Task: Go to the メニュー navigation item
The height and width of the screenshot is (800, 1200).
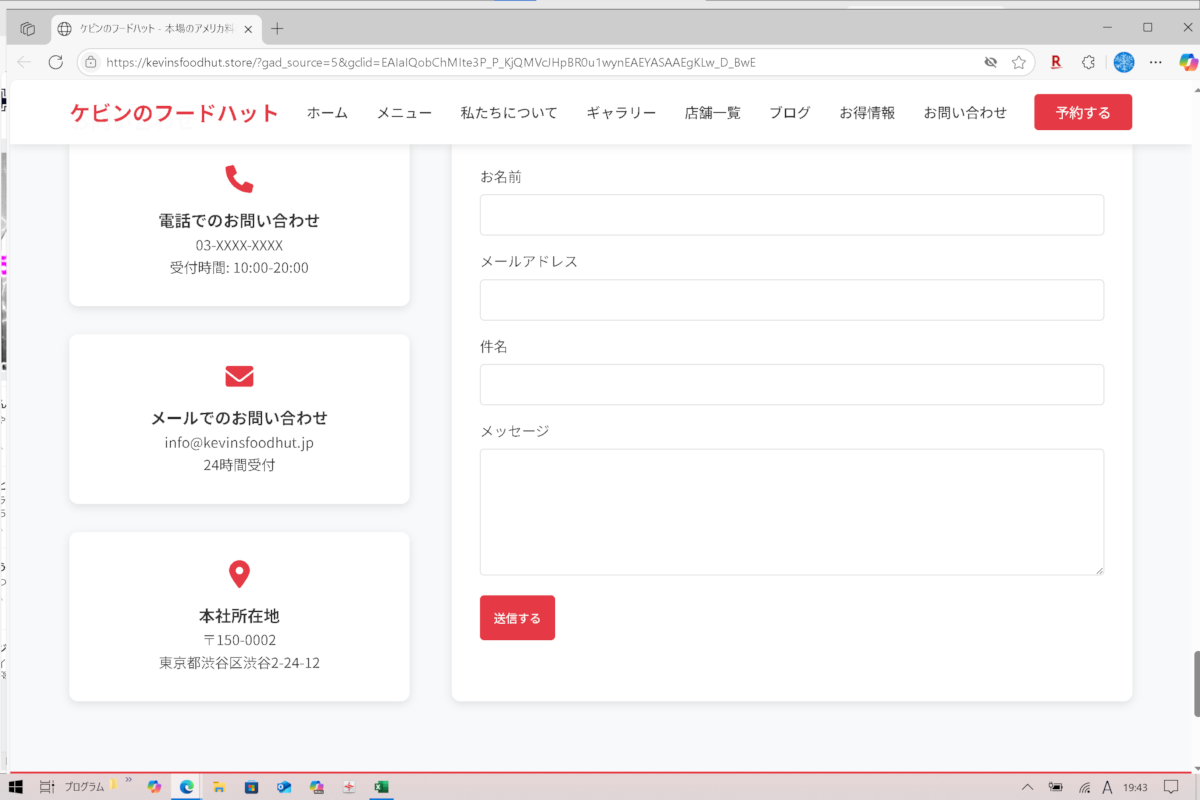Action: pyautogui.click(x=404, y=113)
